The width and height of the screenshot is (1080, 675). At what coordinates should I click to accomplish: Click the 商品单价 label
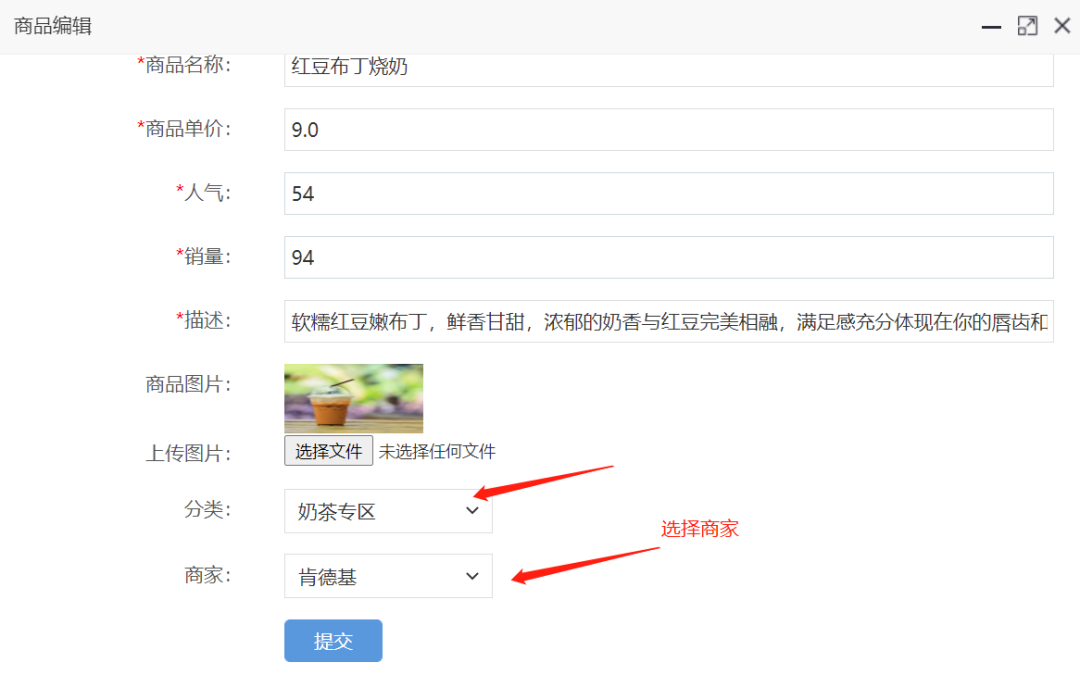tap(184, 129)
